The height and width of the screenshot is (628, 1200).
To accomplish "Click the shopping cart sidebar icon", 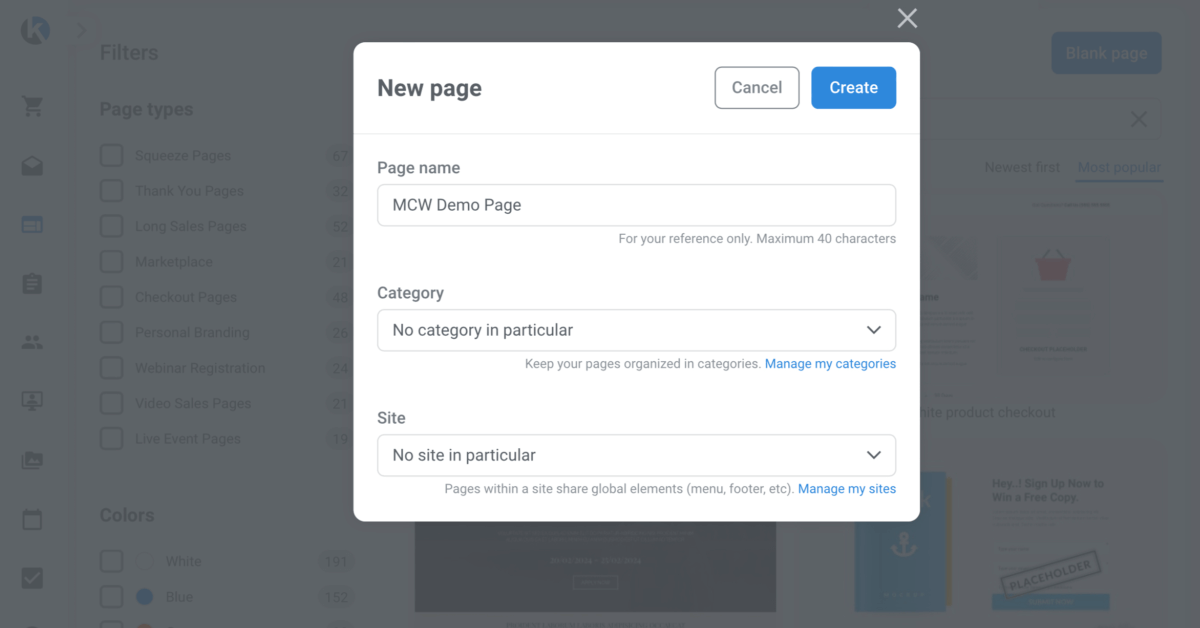I will tap(32, 107).
